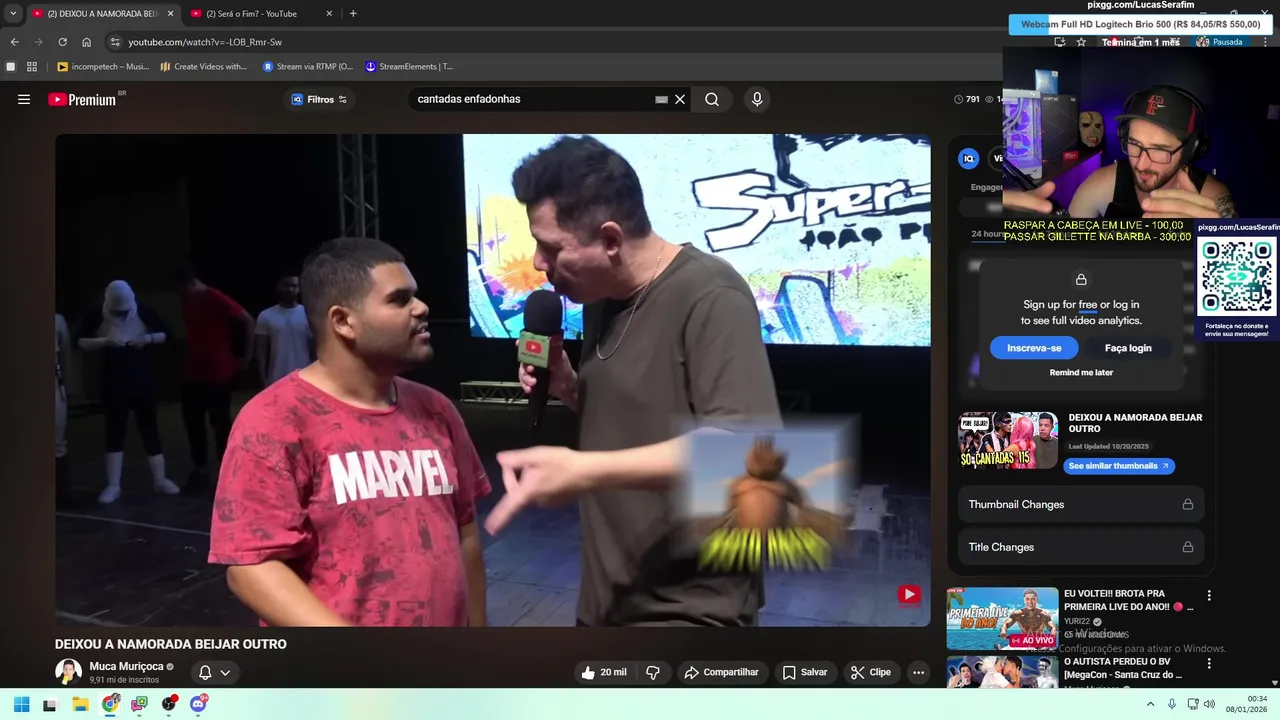Viewport: 1280px width, 720px height.
Task: Open the incompetech bookmark
Action: click(x=103, y=67)
